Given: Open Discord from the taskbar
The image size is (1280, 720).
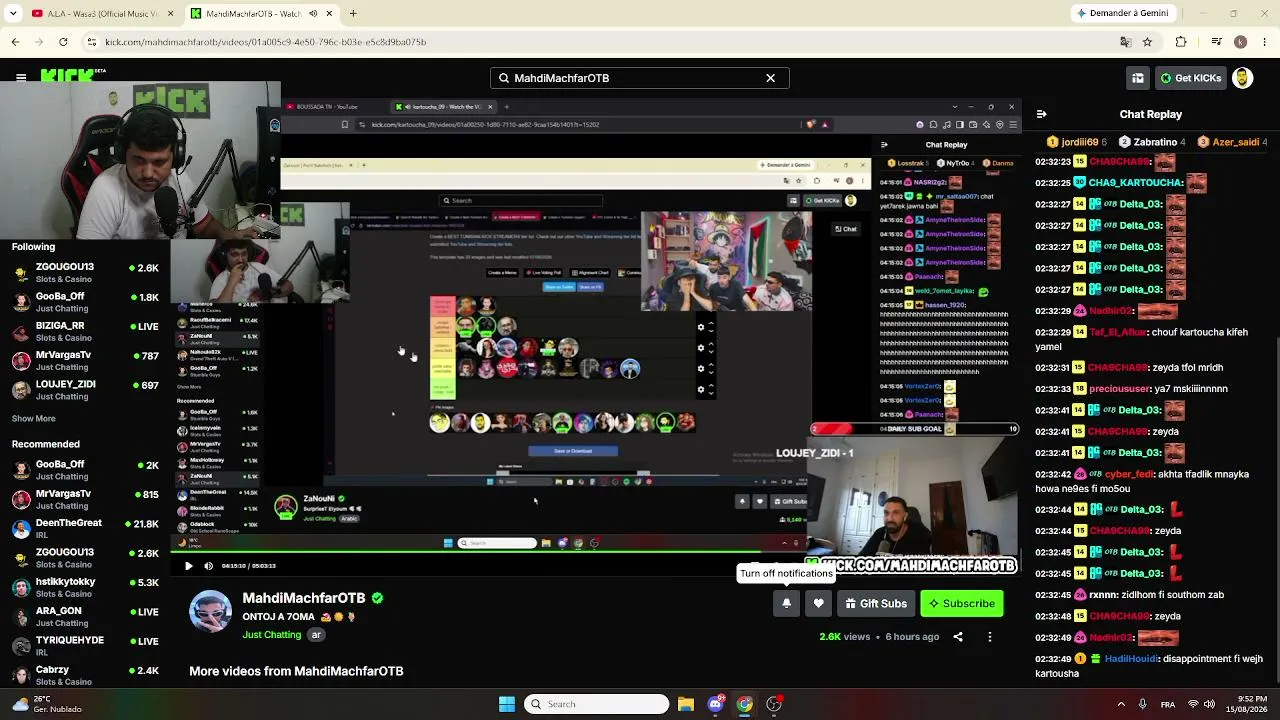Looking at the screenshot, I should 715,704.
